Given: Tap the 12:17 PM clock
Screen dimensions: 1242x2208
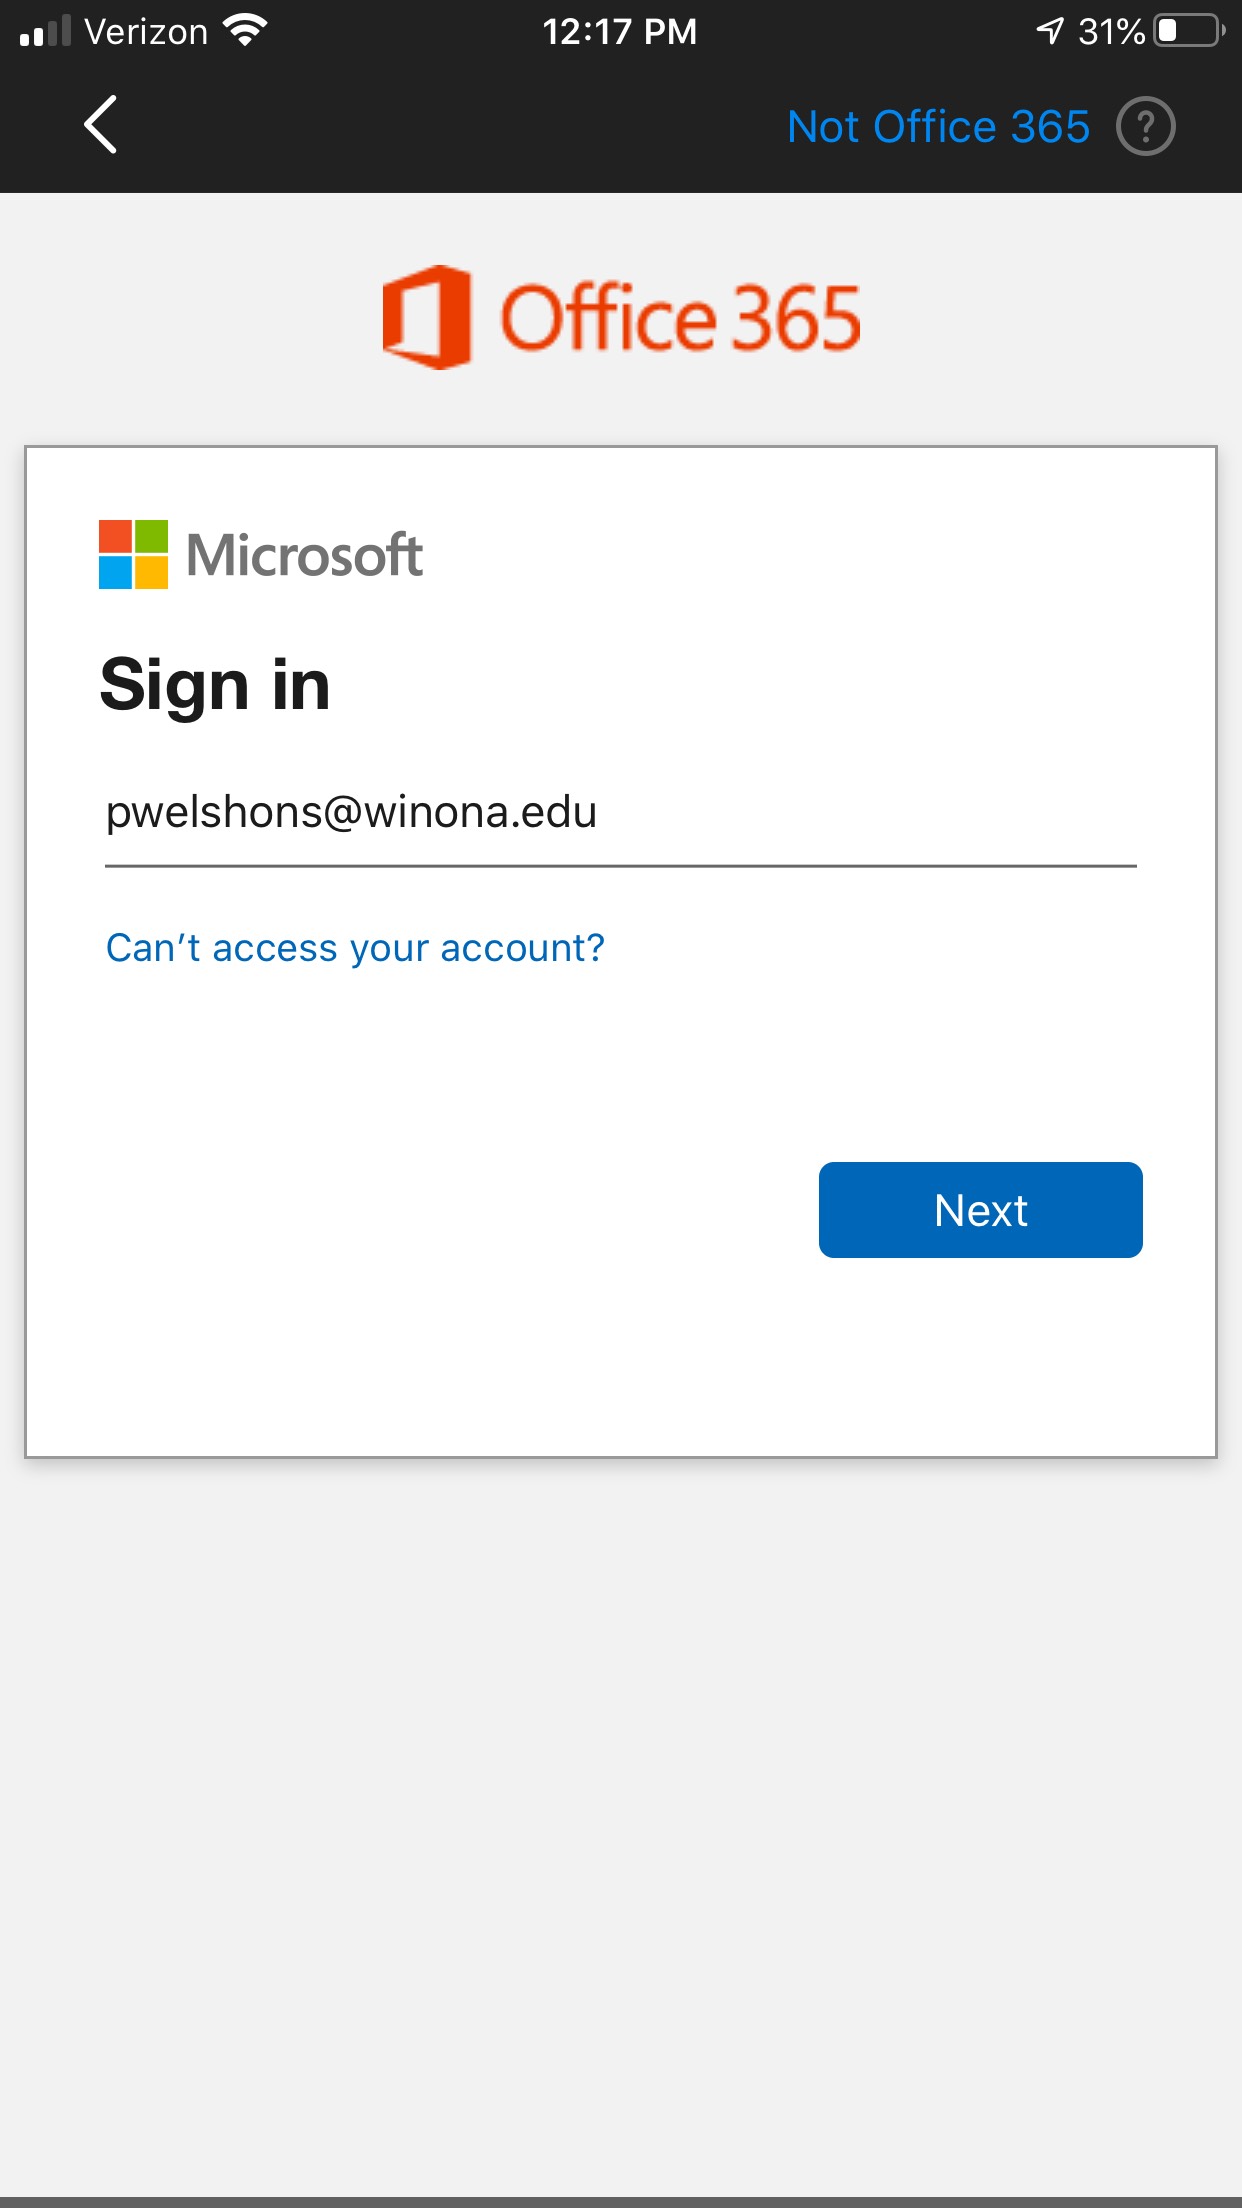Looking at the screenshot, I should tap(620, 31).
